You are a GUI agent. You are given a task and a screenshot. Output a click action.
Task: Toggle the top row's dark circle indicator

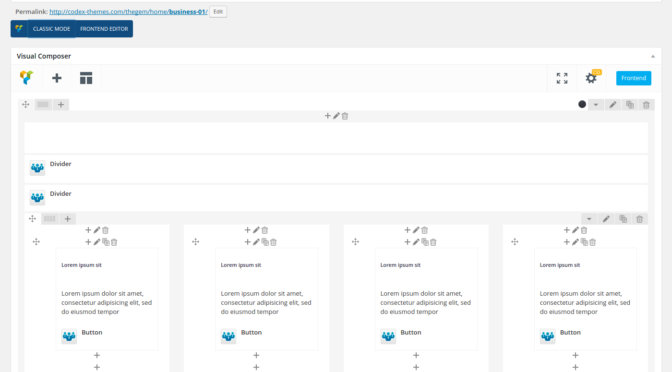582,104
